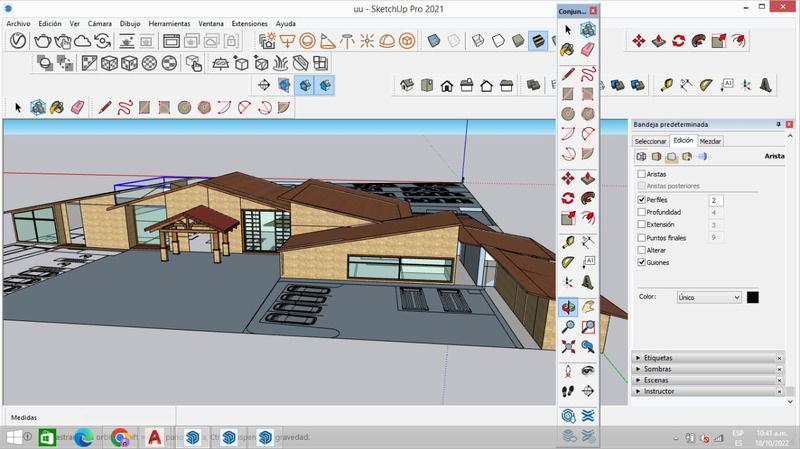800x449 pixels.
Task: Expand the Etiquetas panel
Action: [707, 358]
